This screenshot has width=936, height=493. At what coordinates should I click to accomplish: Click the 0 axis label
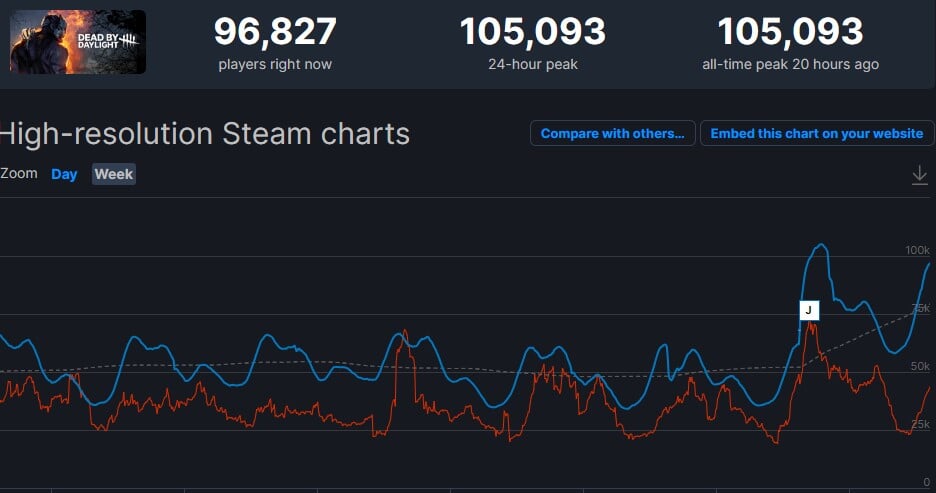click(926, 482)
